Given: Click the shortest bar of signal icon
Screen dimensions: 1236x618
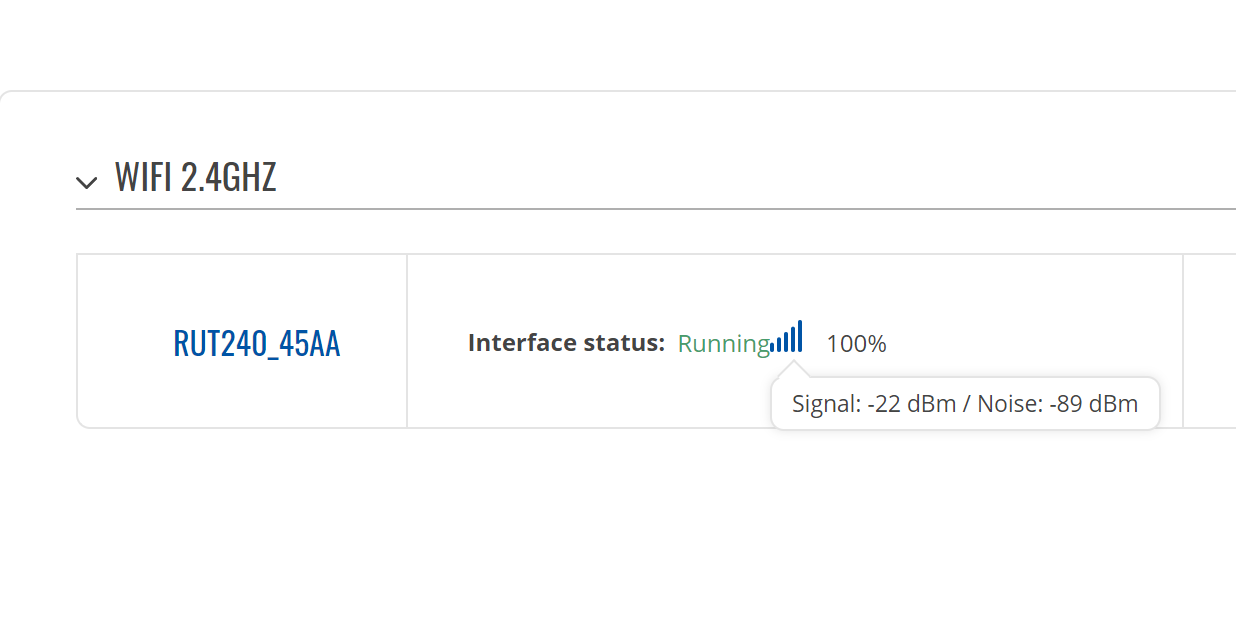Looking at the screenshot, I should [x=773, y=348].
